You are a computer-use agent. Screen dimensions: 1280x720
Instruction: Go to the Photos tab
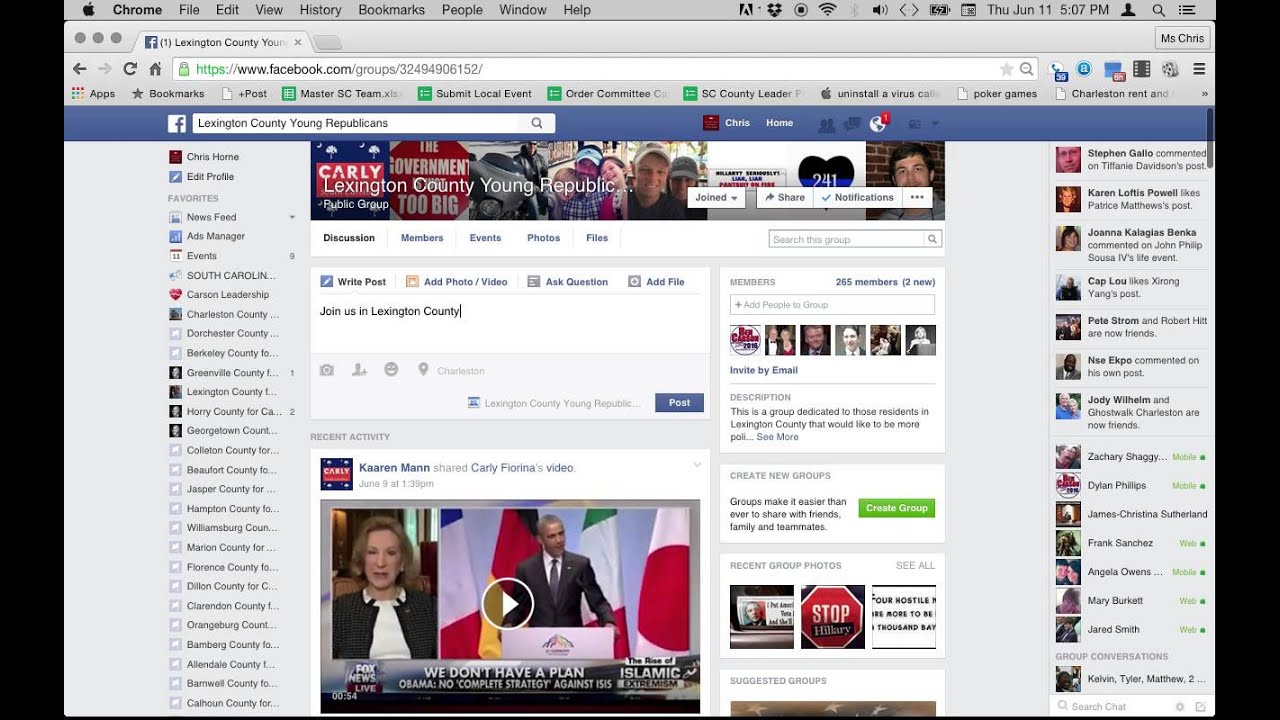tap(543, 238)
